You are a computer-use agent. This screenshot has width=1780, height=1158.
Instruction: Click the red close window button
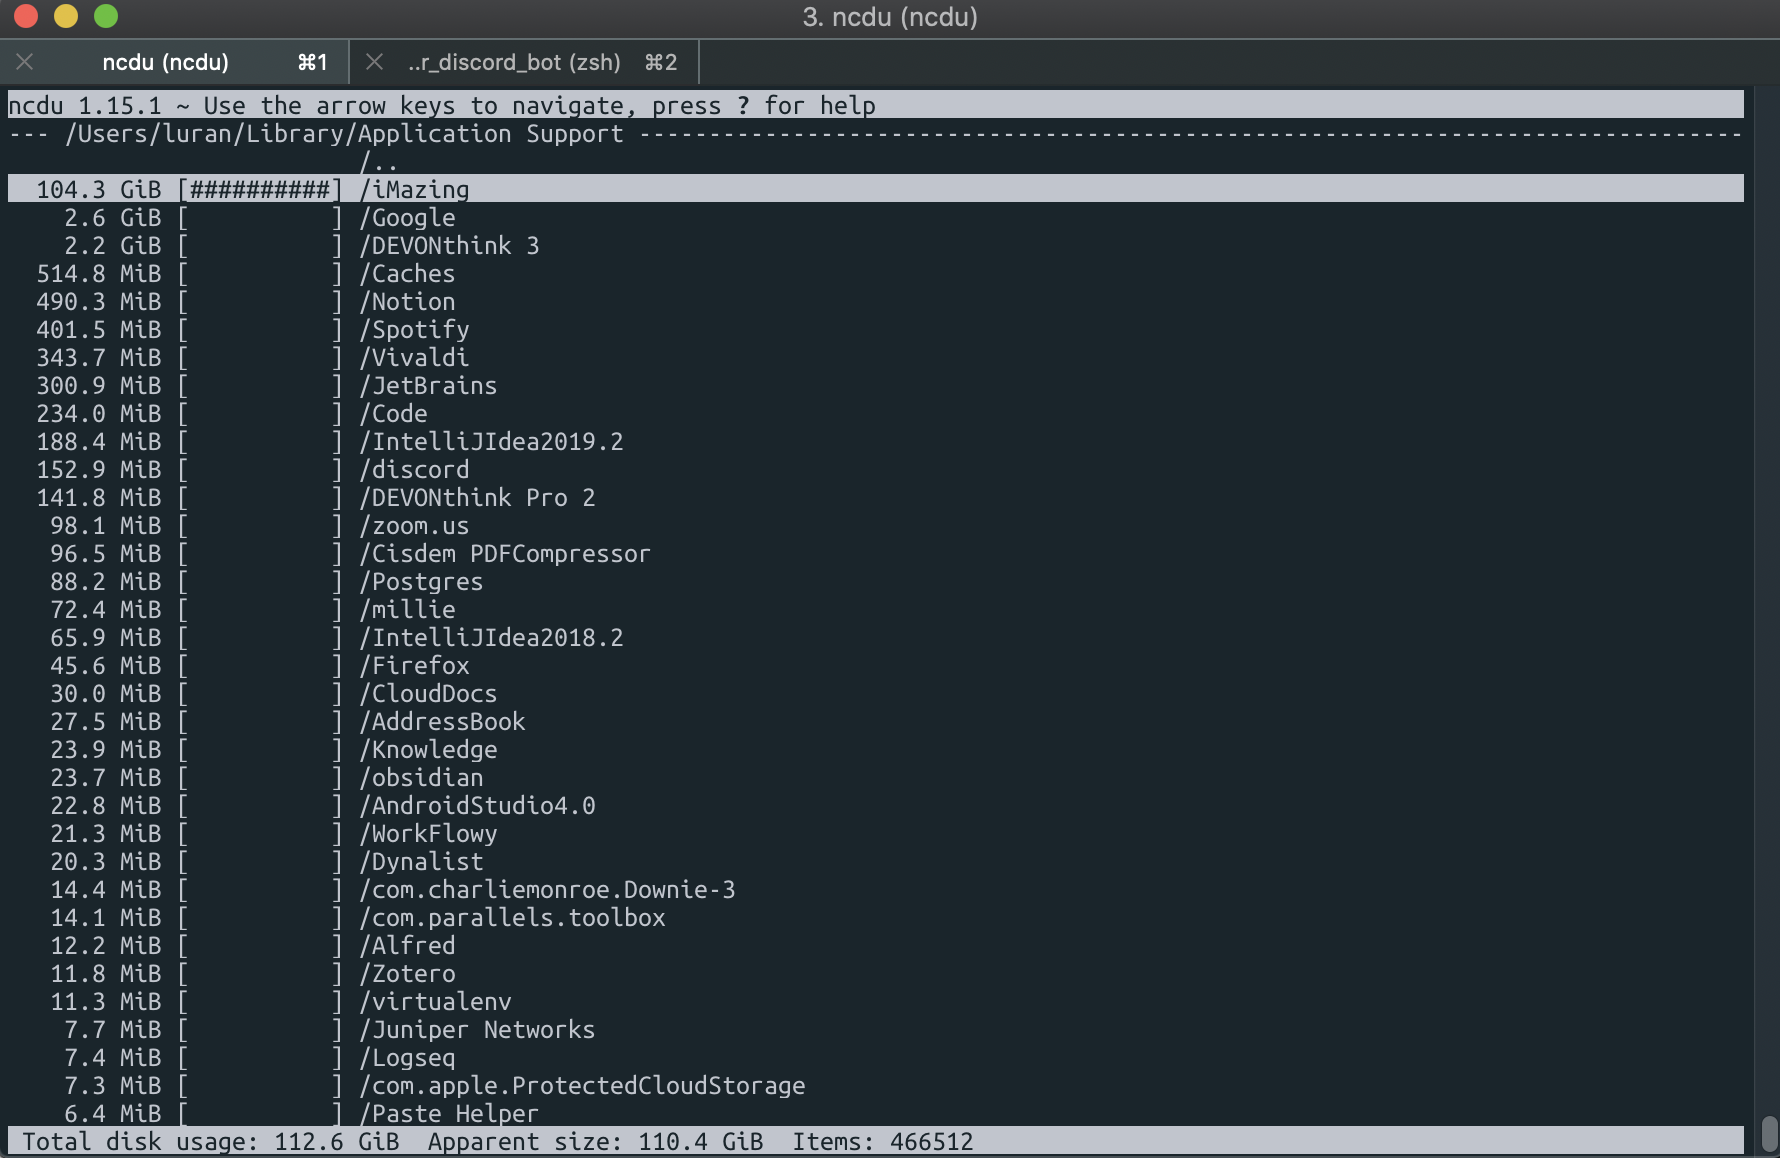coord(26,16)
